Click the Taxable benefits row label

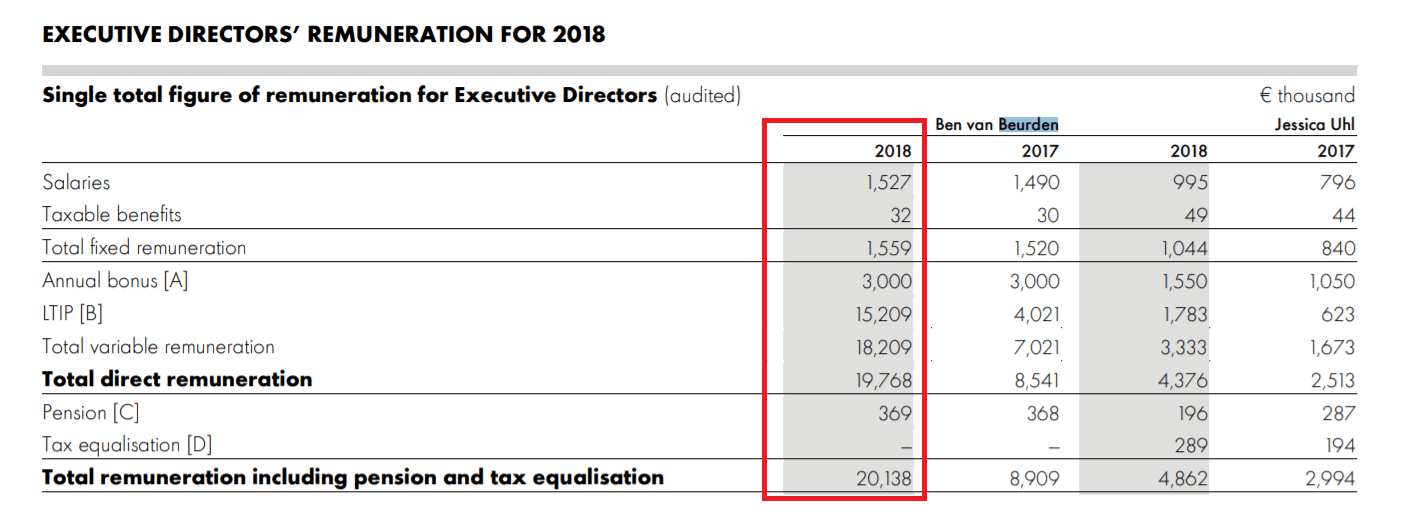pyautogui.click(x=112, y=215)
